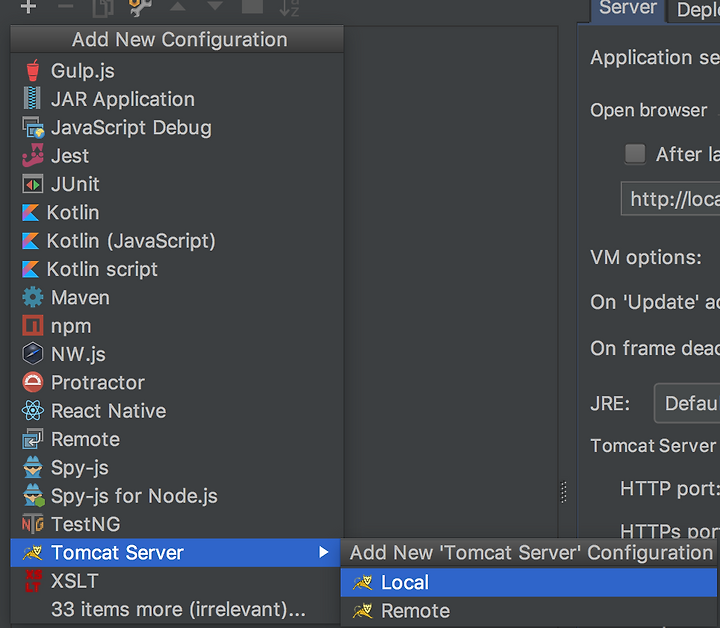Viewport: 720px width, 628px height.
Task: Click the copy configuration toolbar icon
Action: click(103, 7)
